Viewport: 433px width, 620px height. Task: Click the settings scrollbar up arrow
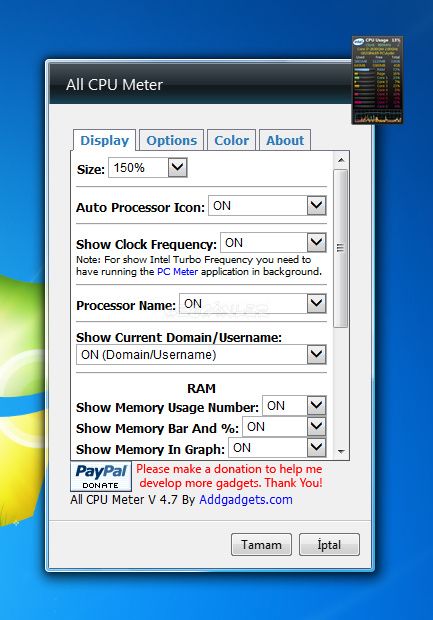tap(341, 160)
